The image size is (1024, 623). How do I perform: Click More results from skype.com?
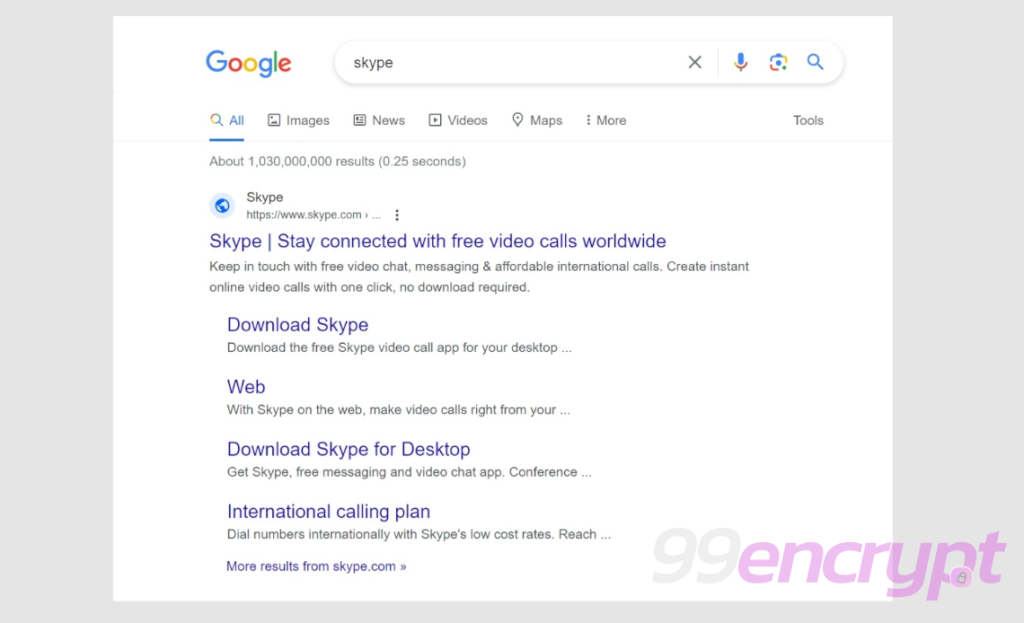click(316, 566)
